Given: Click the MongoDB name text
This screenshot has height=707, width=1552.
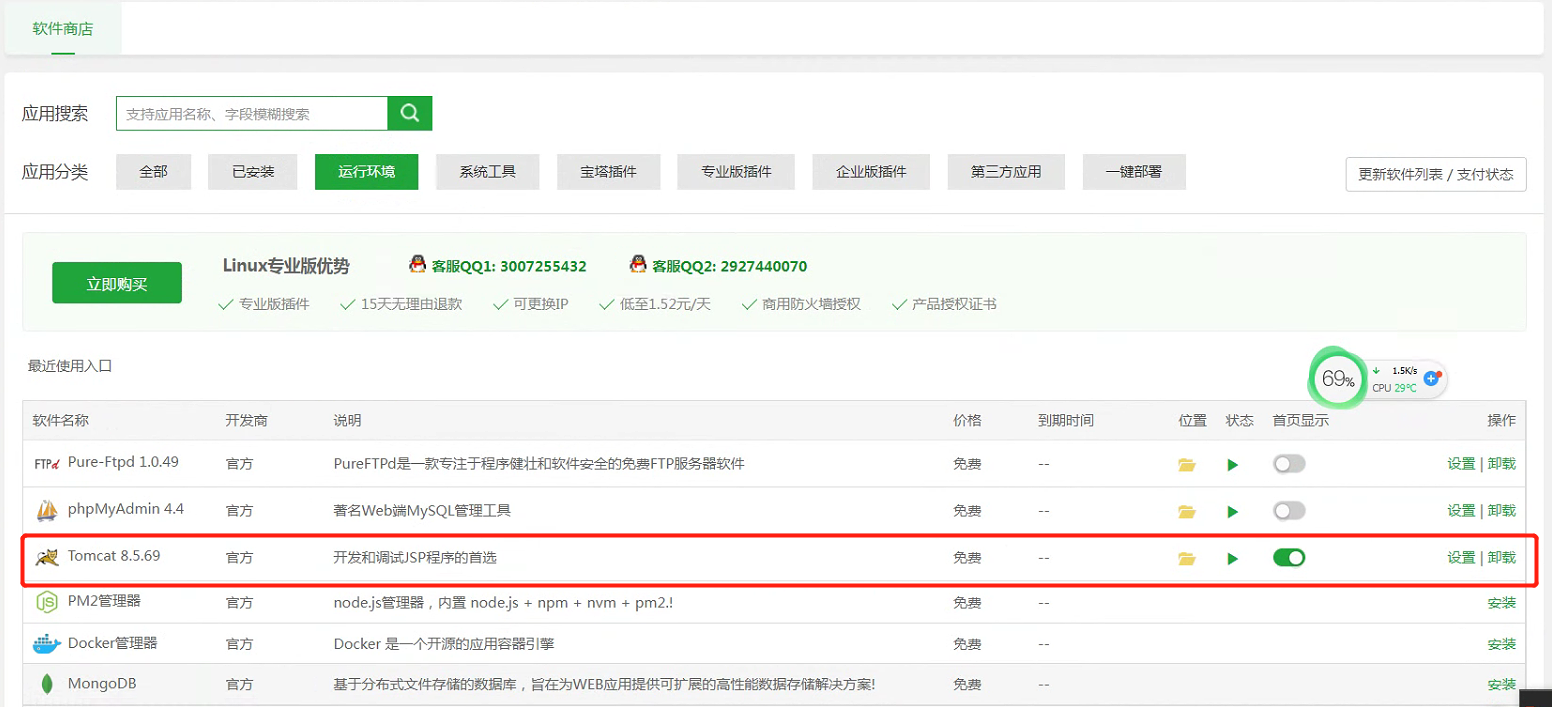Looking at the screenshot, I should click(102, 684).
